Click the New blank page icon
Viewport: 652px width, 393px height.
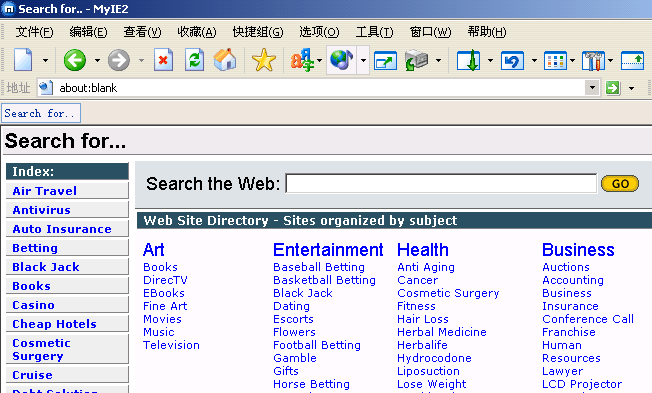[x=23, y=60]
